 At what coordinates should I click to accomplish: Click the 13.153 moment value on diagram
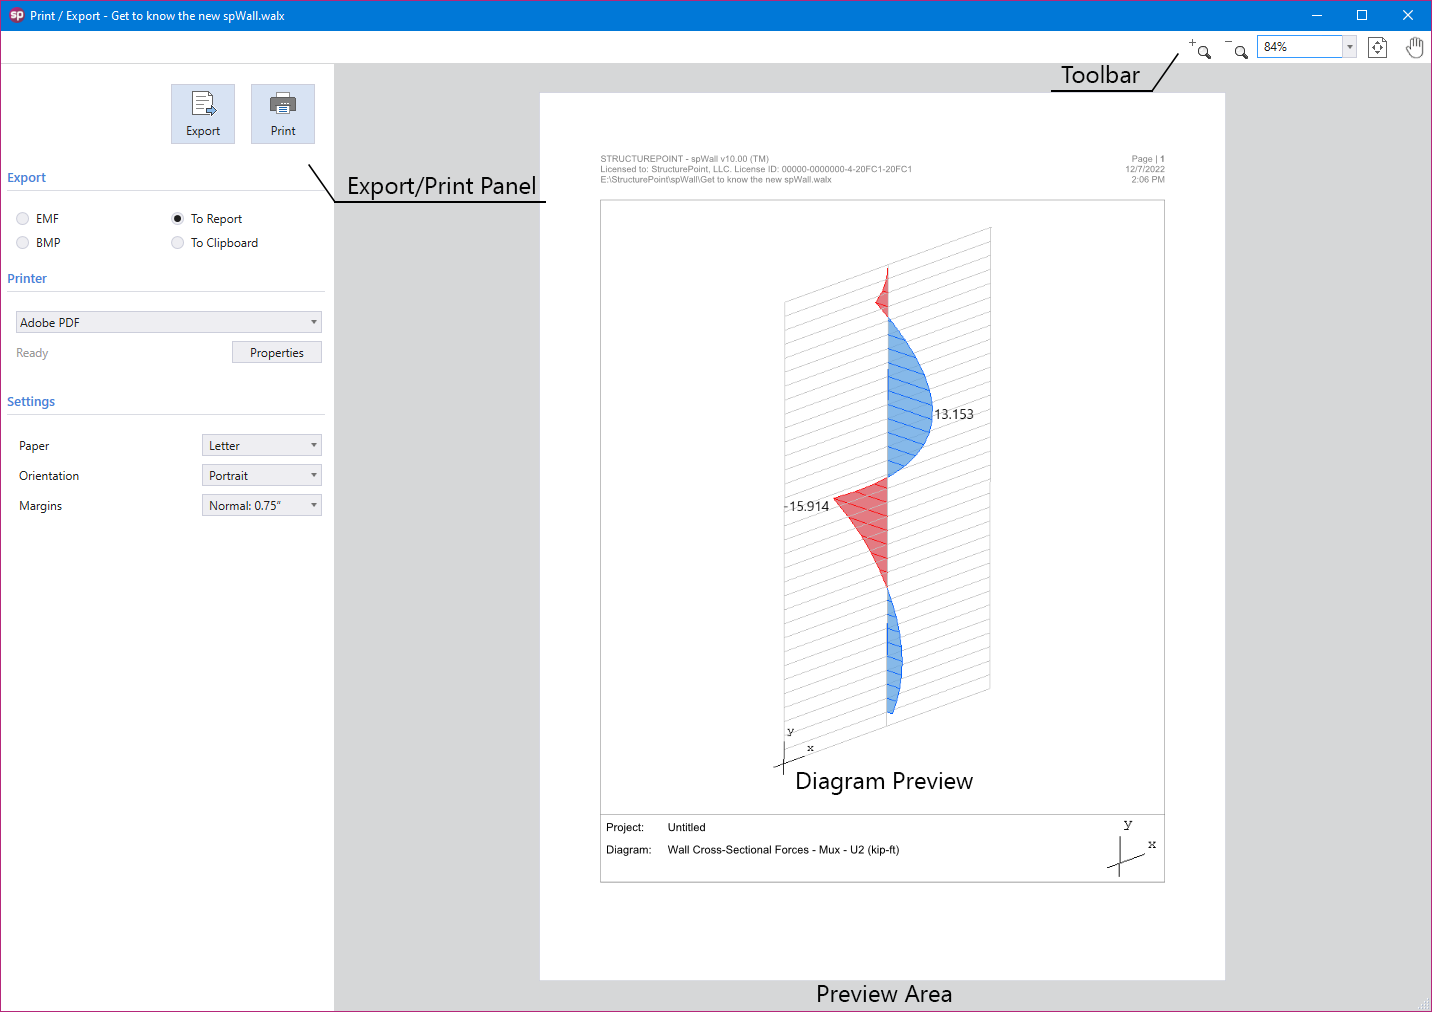(953, 413)
